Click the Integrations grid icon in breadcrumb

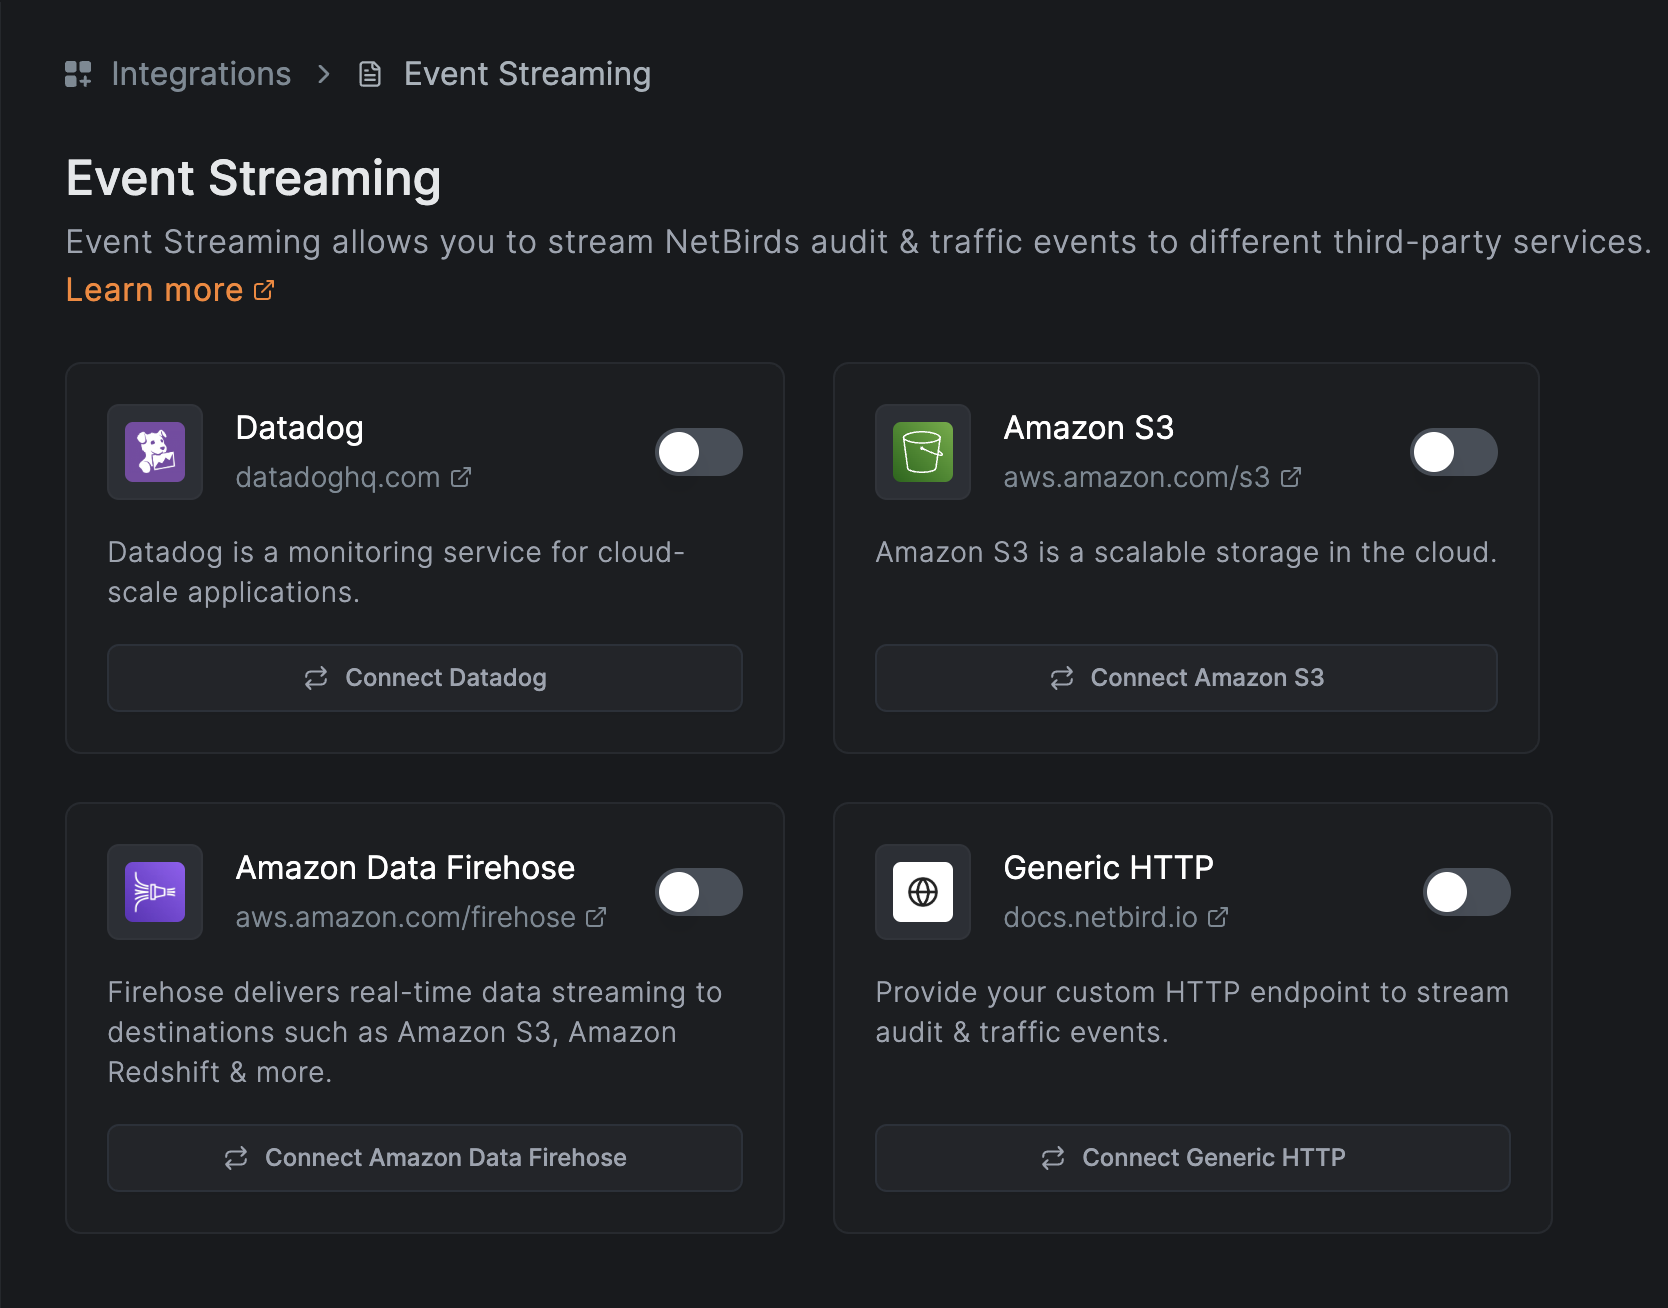click(78, 73)
